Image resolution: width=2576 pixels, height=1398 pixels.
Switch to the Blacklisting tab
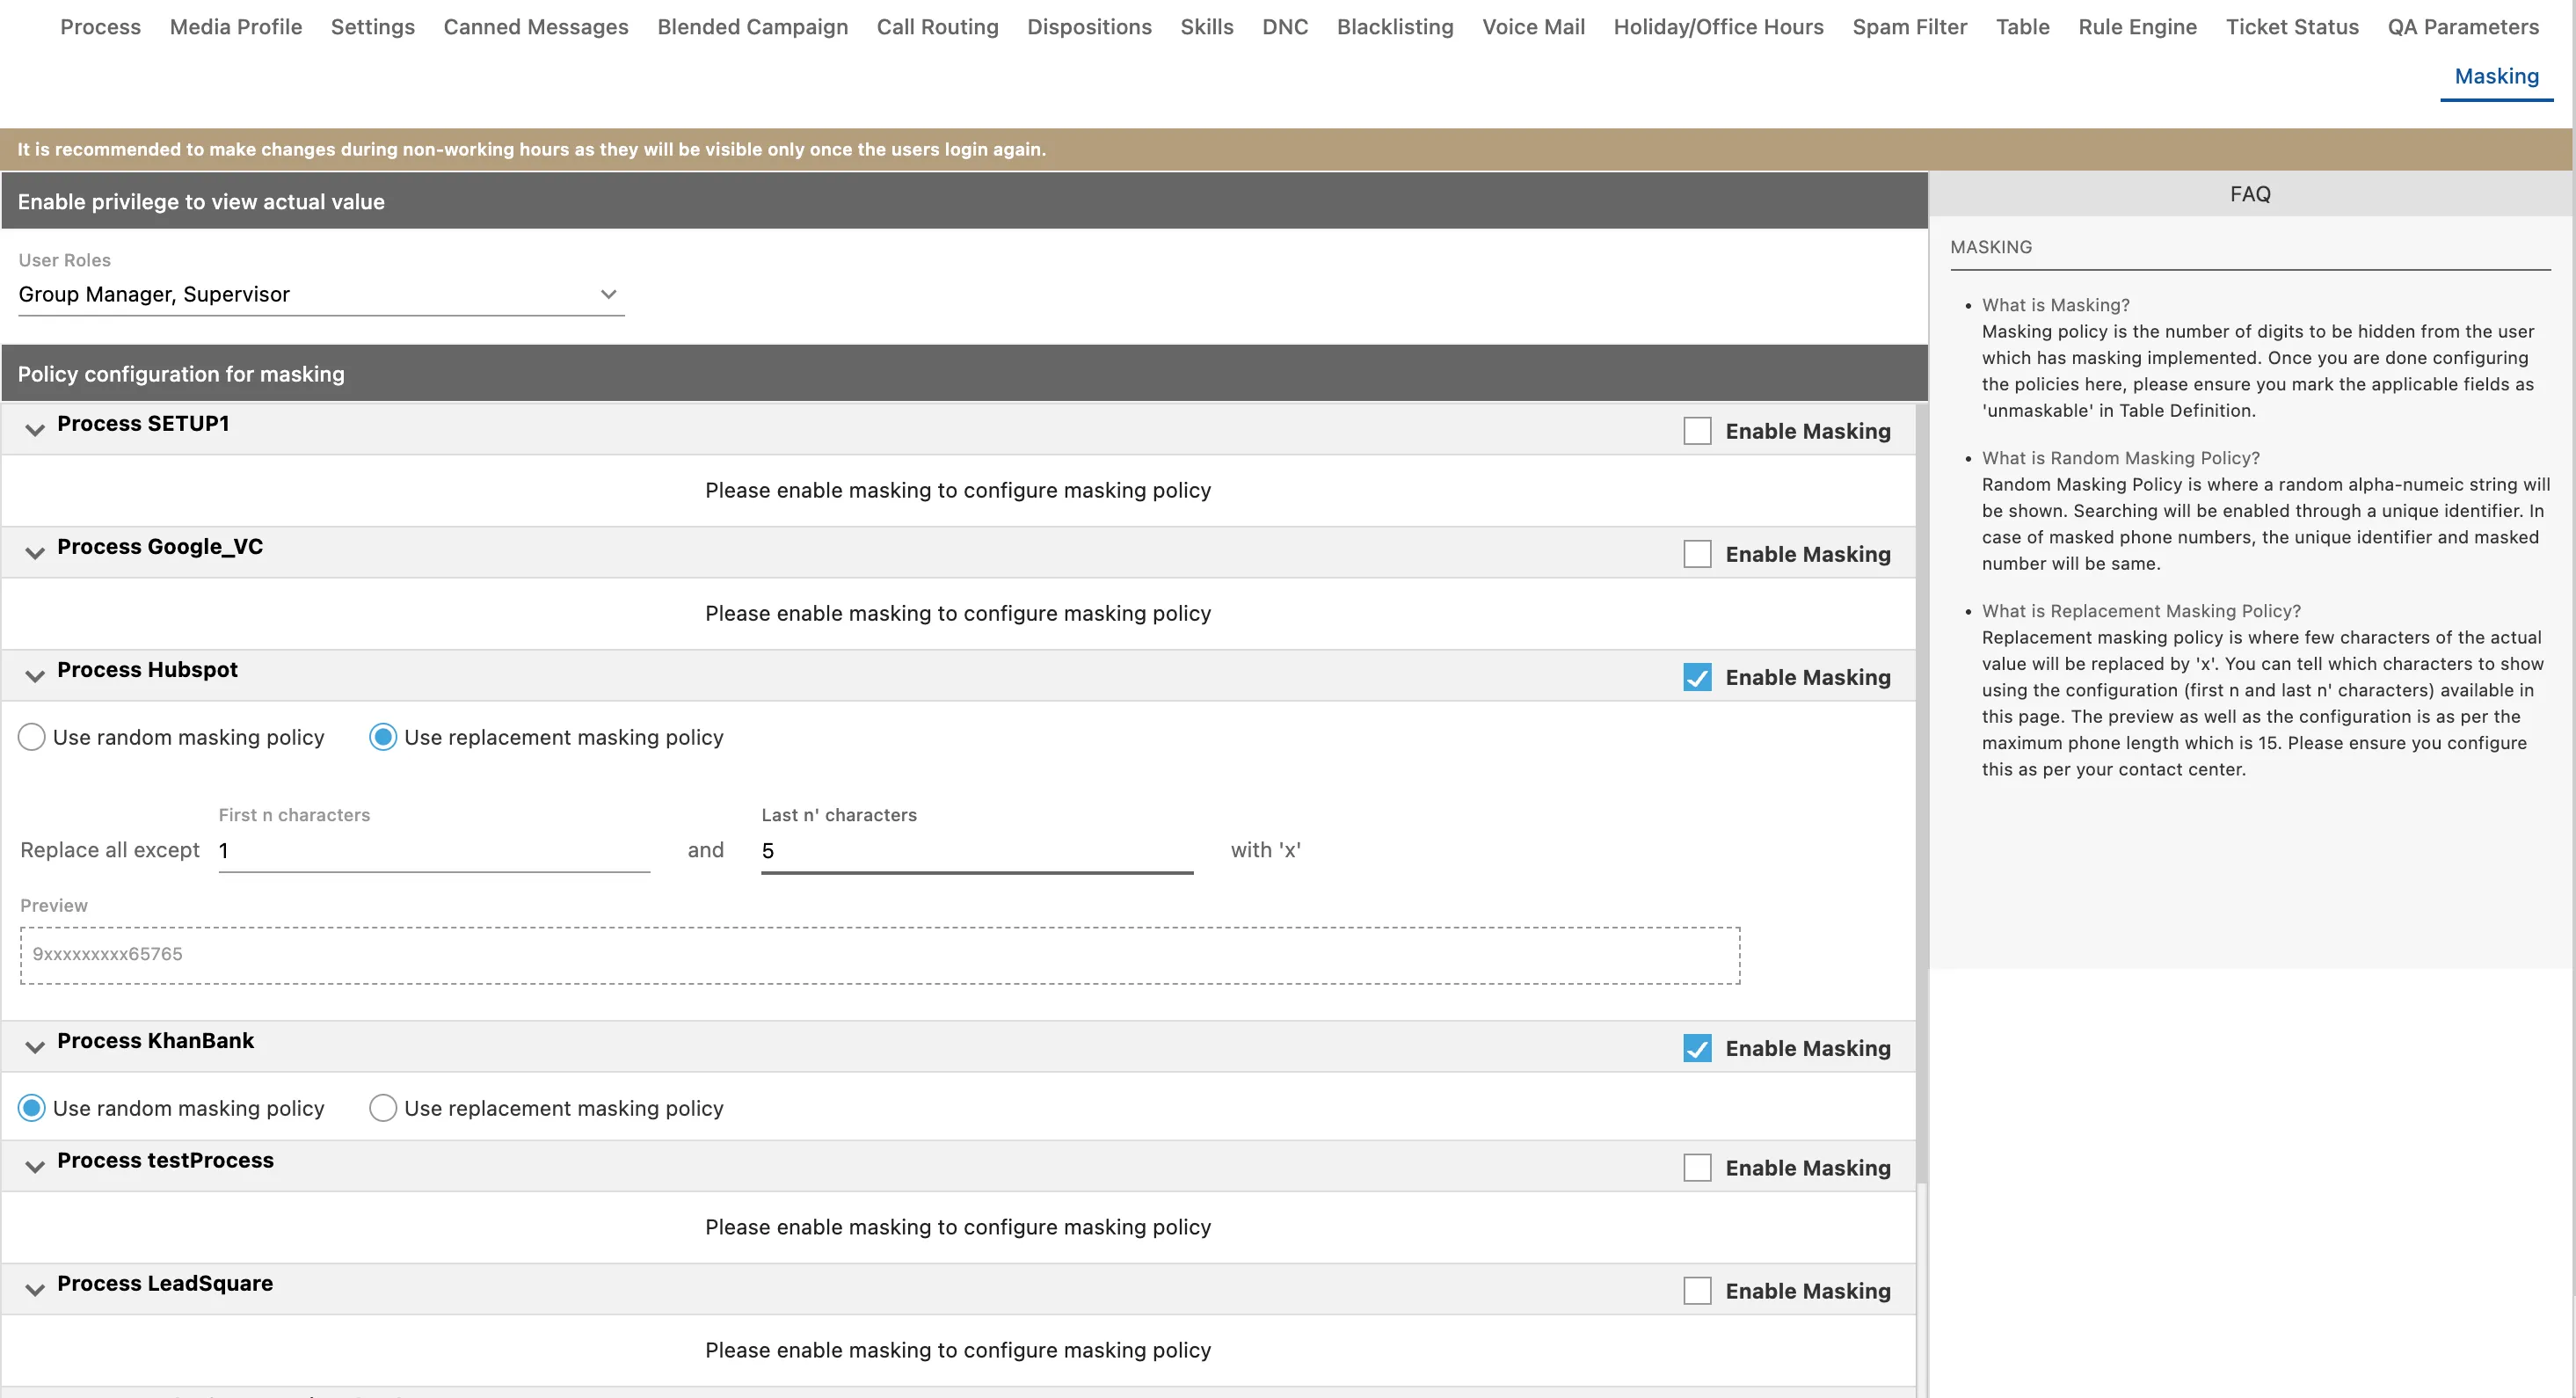pos(1395,27)
